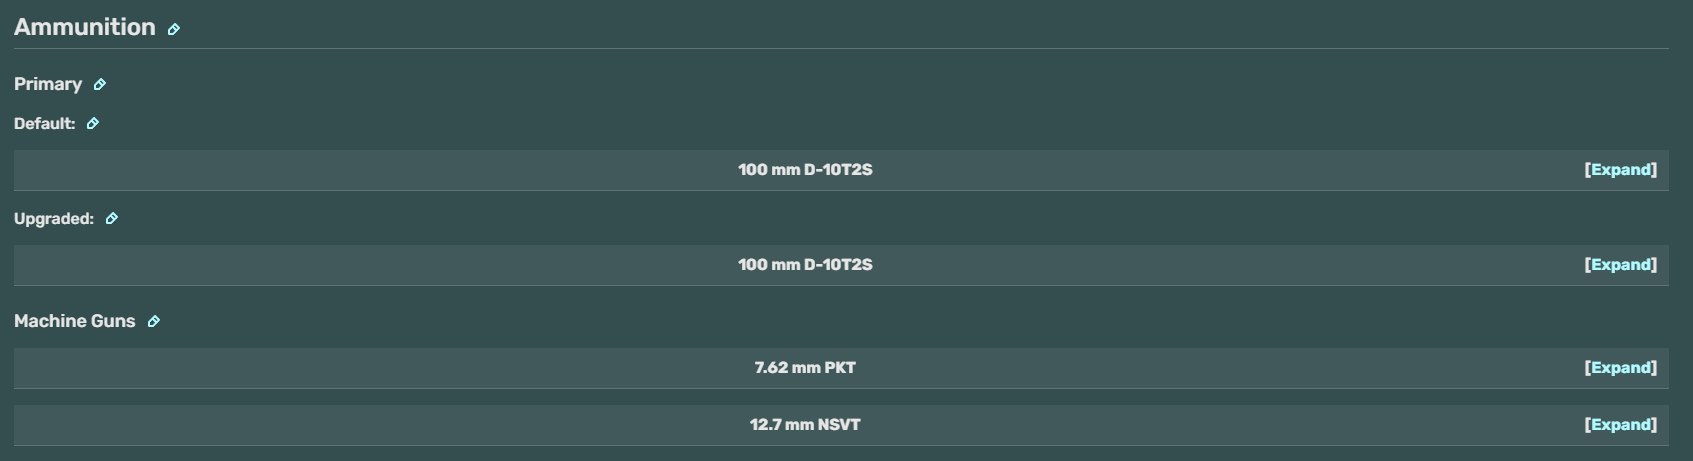
Task: Click the pencil icon beside Upgraded
Action: (112, 219)
